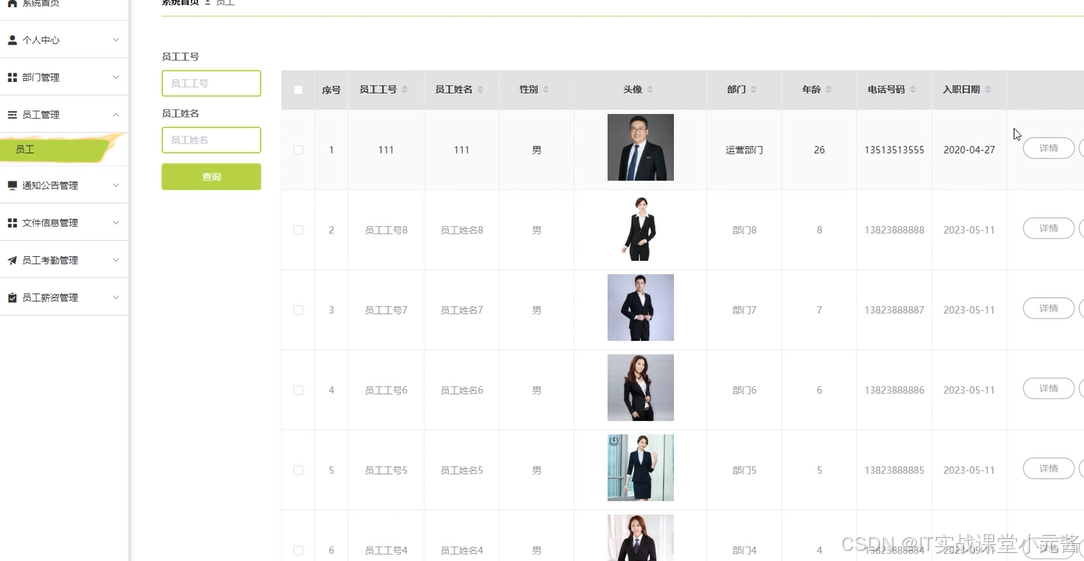Click 系统首页 breadcrumb link
This screenshot has height=561, width=1084.
180,3
